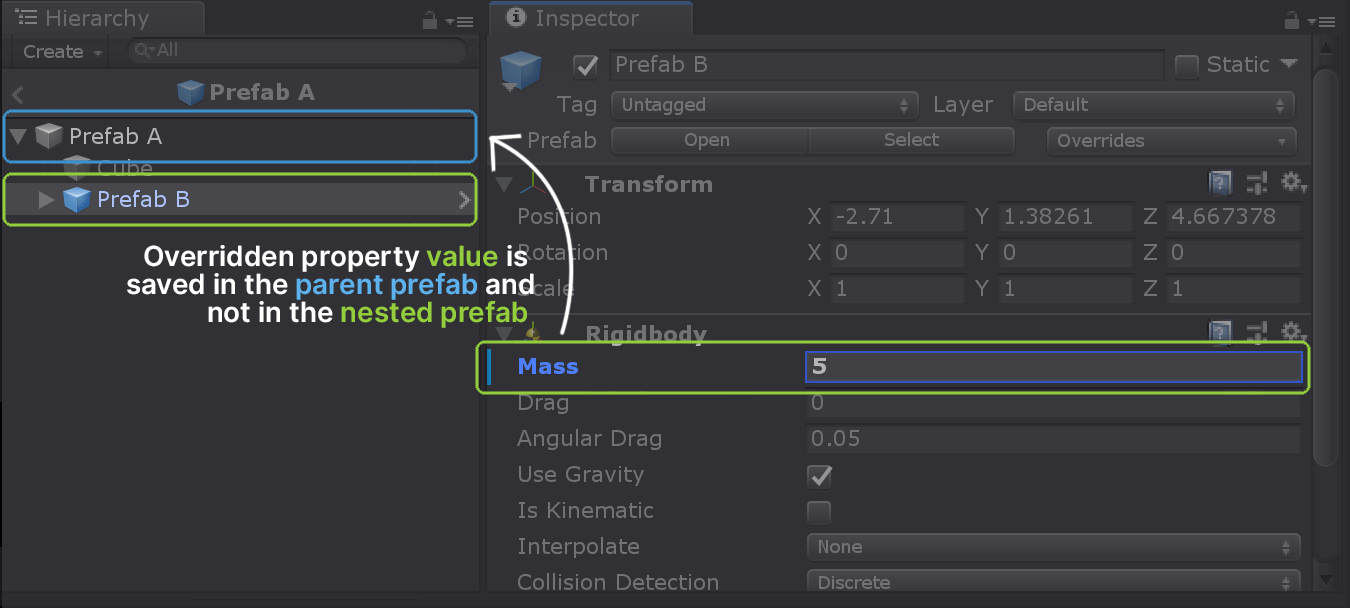Click the Transform preset sliders icon
The height and width of the screenshot is (608, 1350).
1256,183
